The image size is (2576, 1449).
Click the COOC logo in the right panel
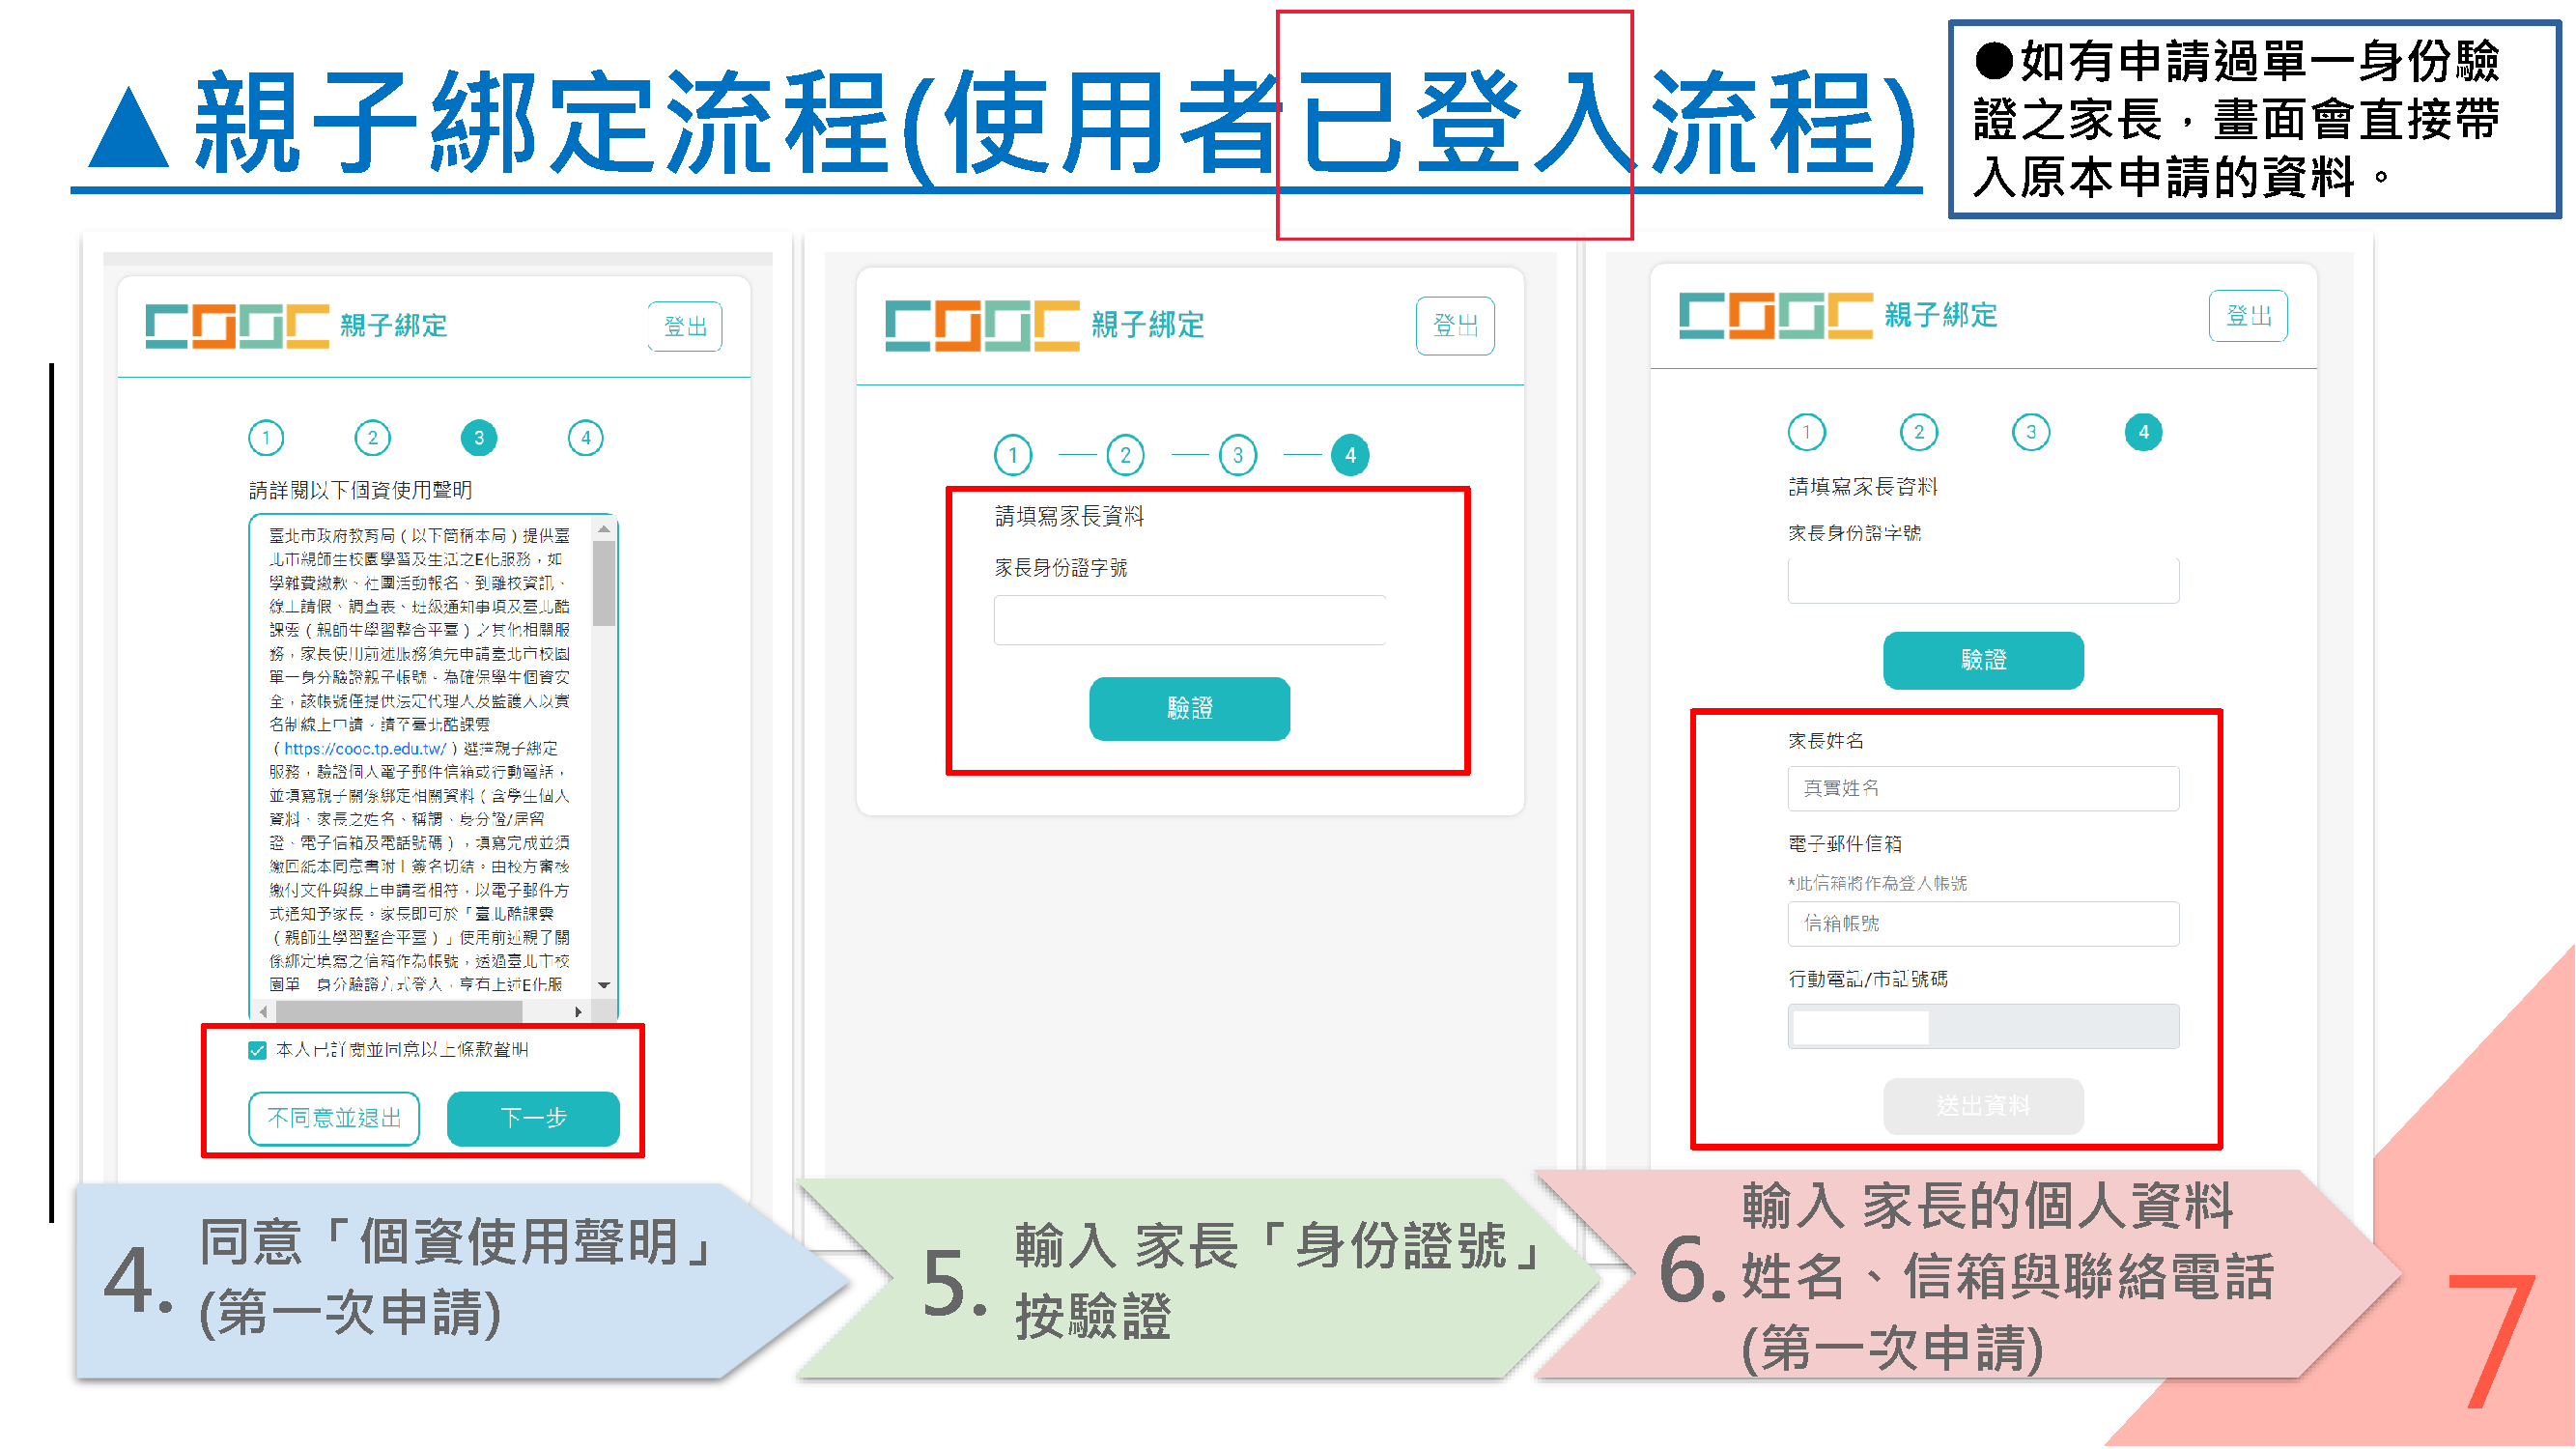(x=1775, y=315)
